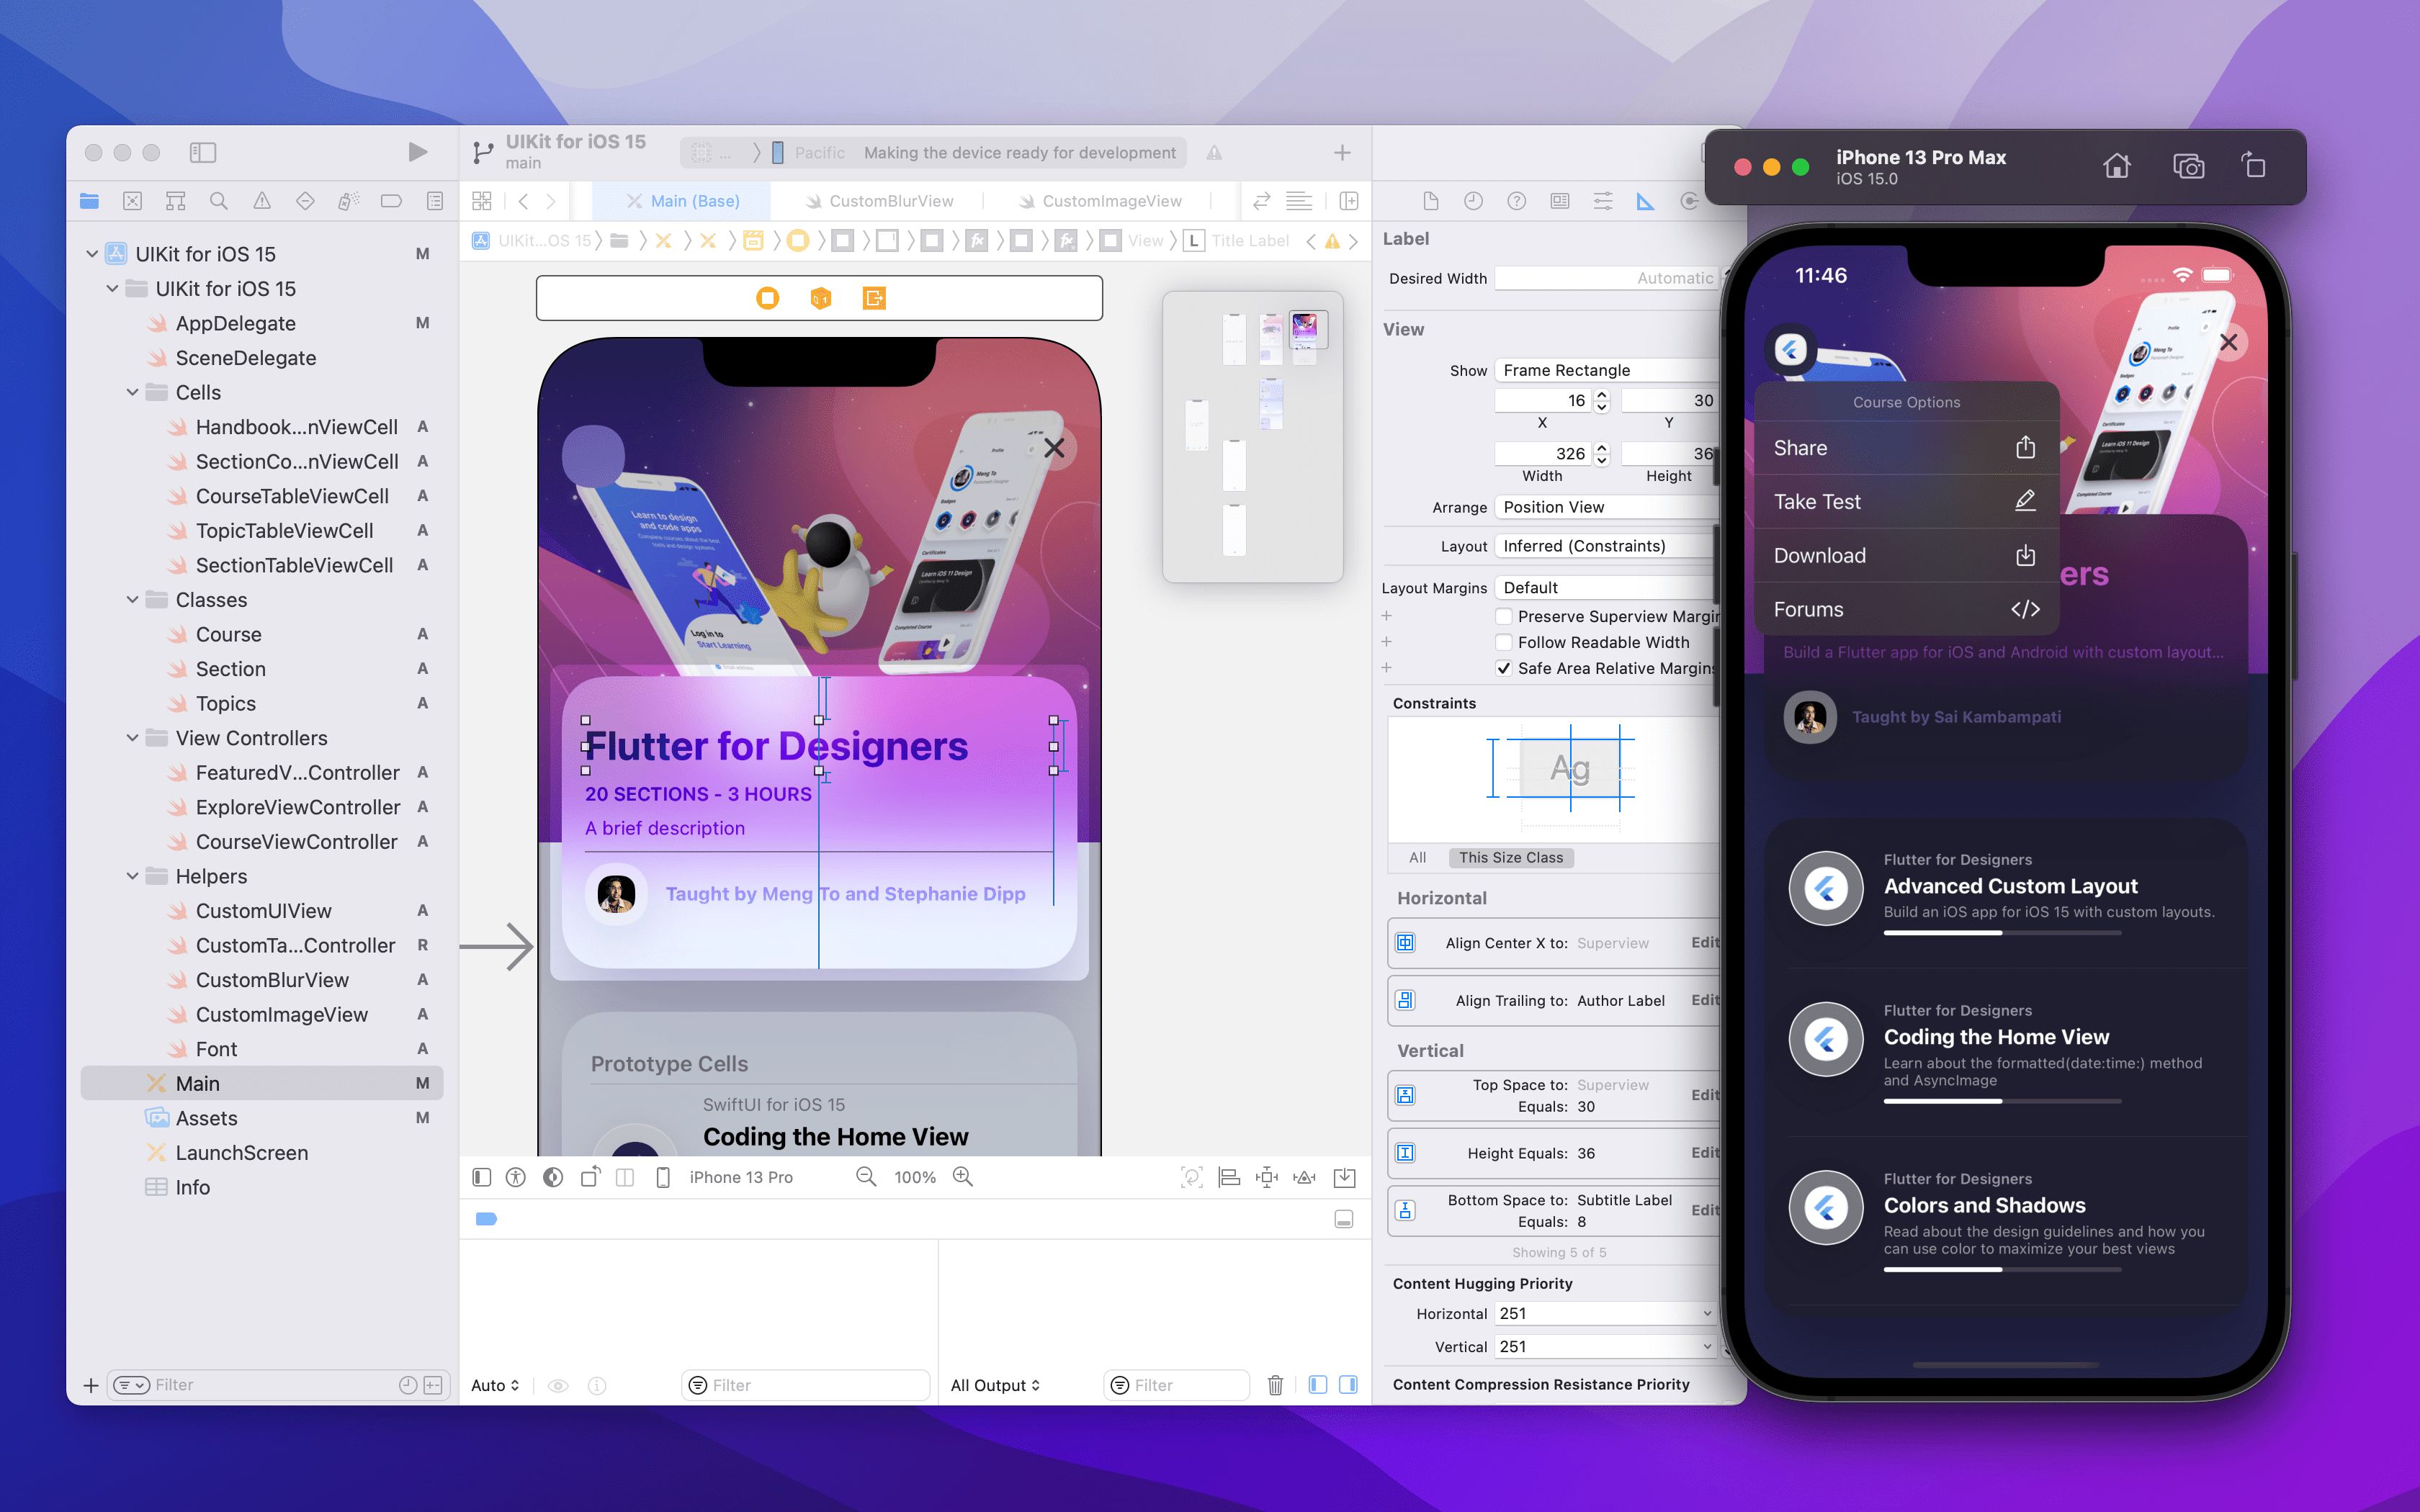2420x1512 pixels.
Task: Click the Run (play) button
Action: pos(417,152)
